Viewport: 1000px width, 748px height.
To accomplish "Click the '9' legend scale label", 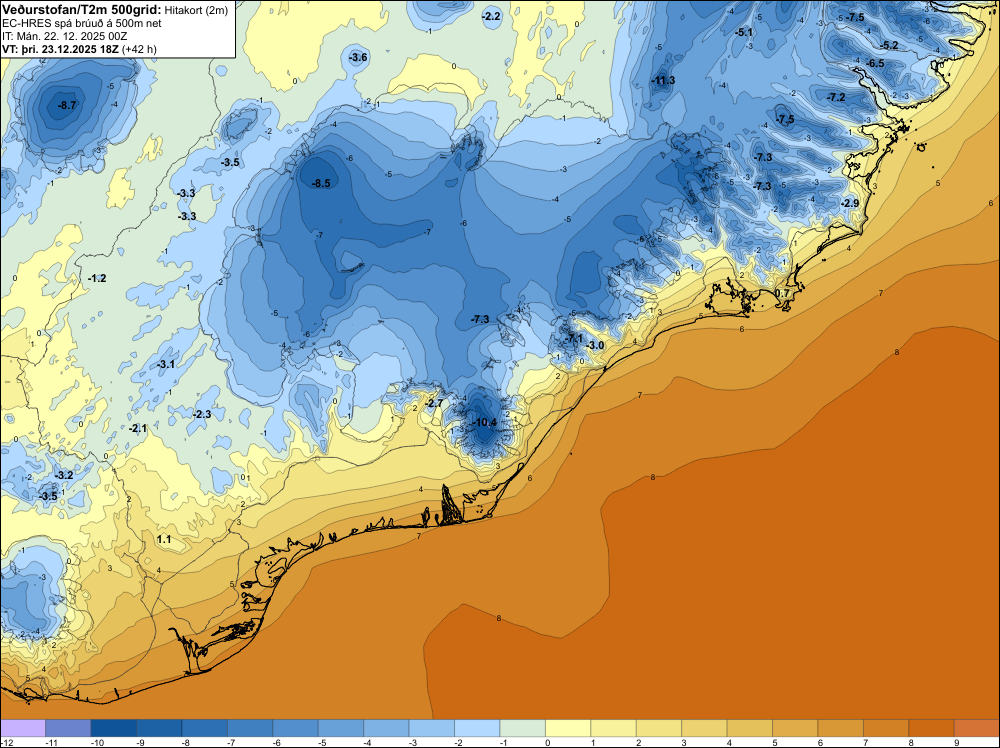I will point(957,743).
